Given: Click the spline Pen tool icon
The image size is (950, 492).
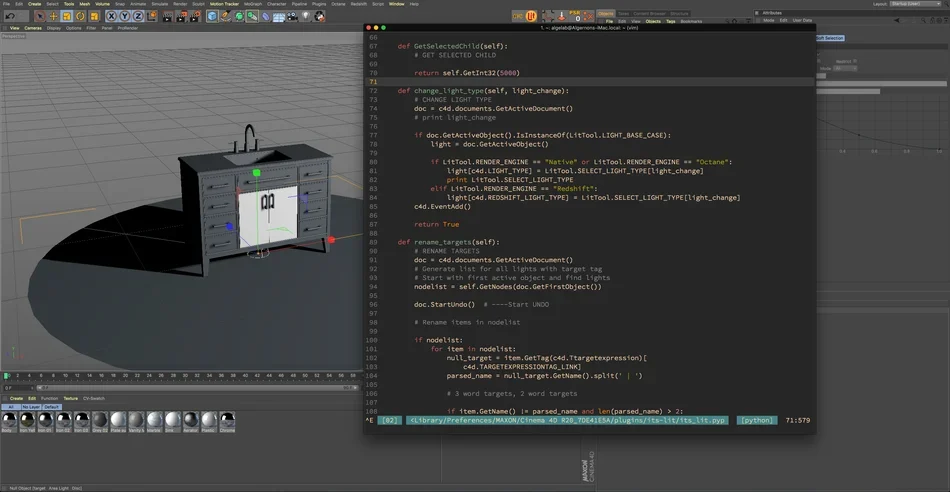Looking at the screenshot, I should pos(225,16).
